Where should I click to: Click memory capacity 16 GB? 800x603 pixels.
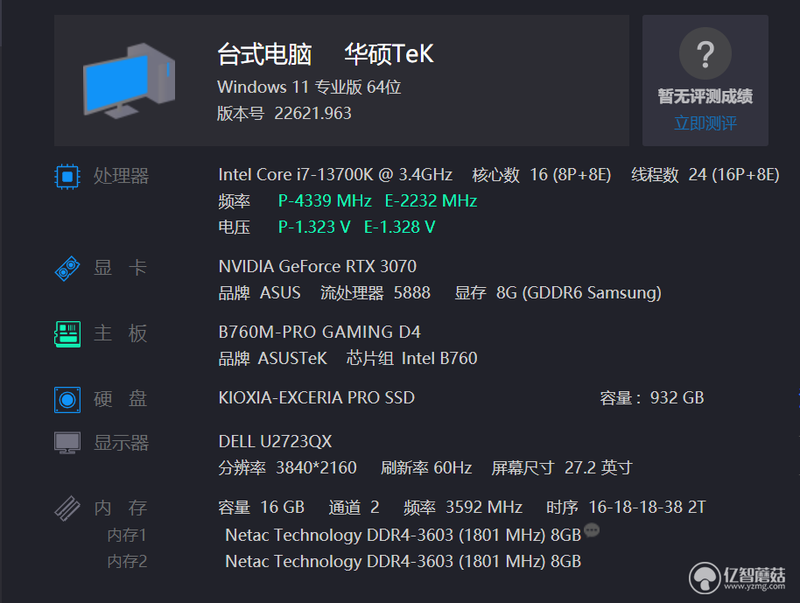click(x=282, y=507)
